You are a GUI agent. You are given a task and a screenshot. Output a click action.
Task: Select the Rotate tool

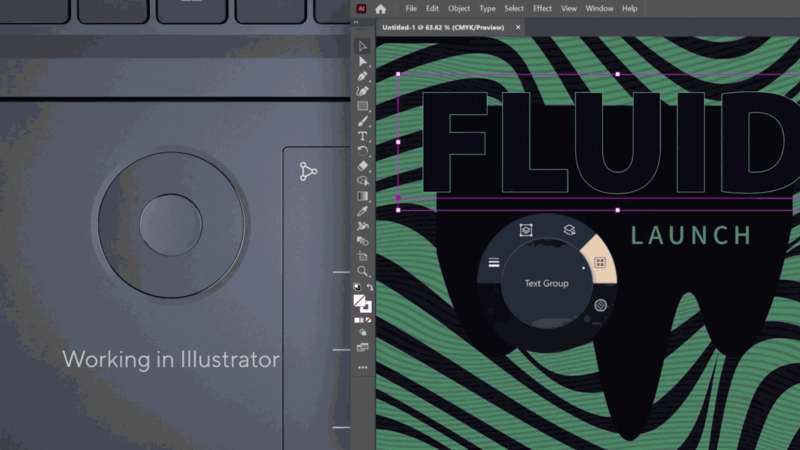tap(362, 151)
